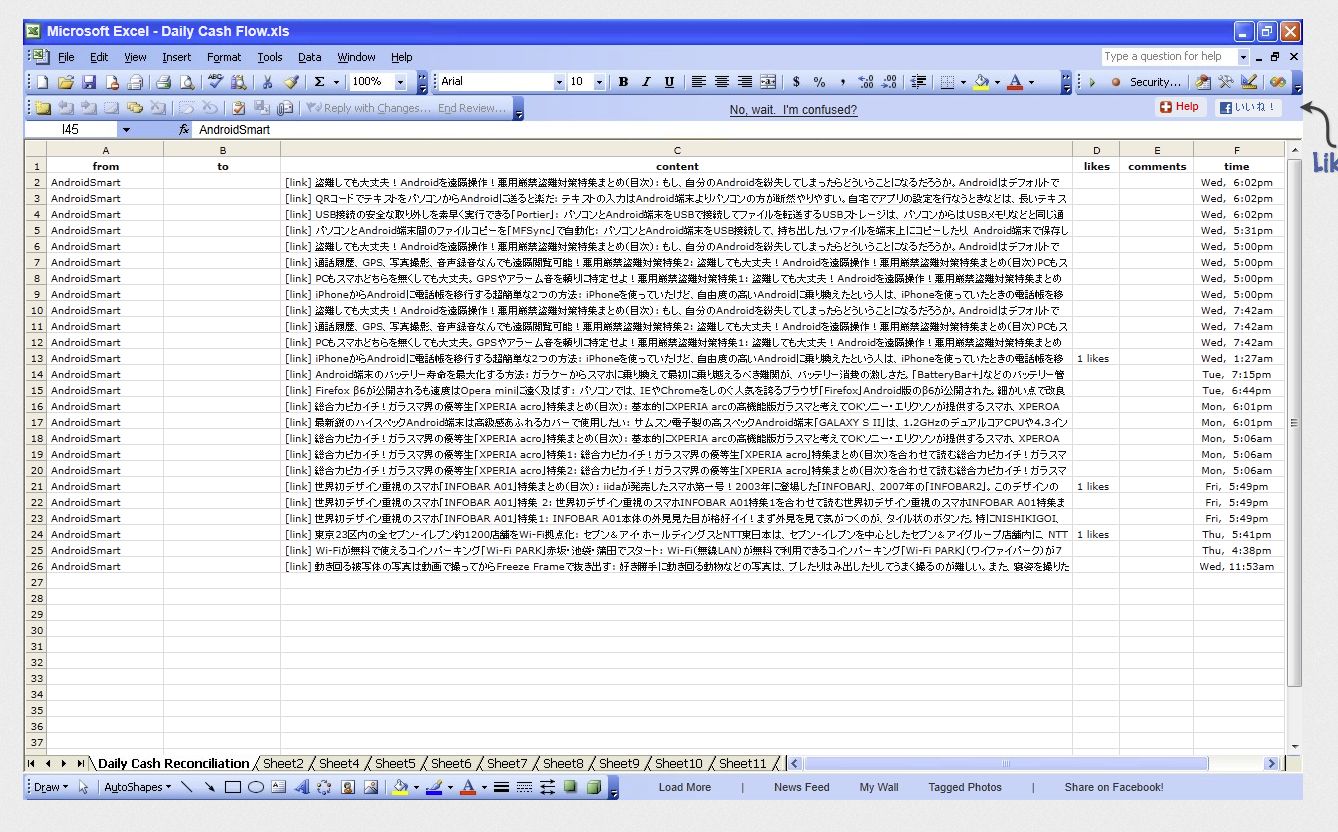Toggle the shadow style on the drawing toolbar
The width and height of the screenshot is (1338, 832).
570,787
